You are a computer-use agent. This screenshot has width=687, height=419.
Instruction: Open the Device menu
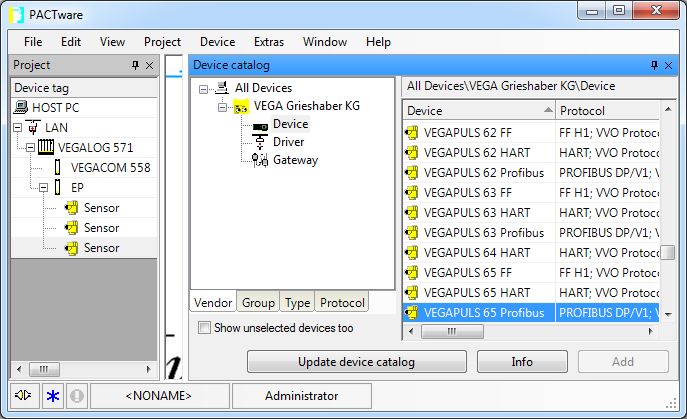[x=217, y=42]
